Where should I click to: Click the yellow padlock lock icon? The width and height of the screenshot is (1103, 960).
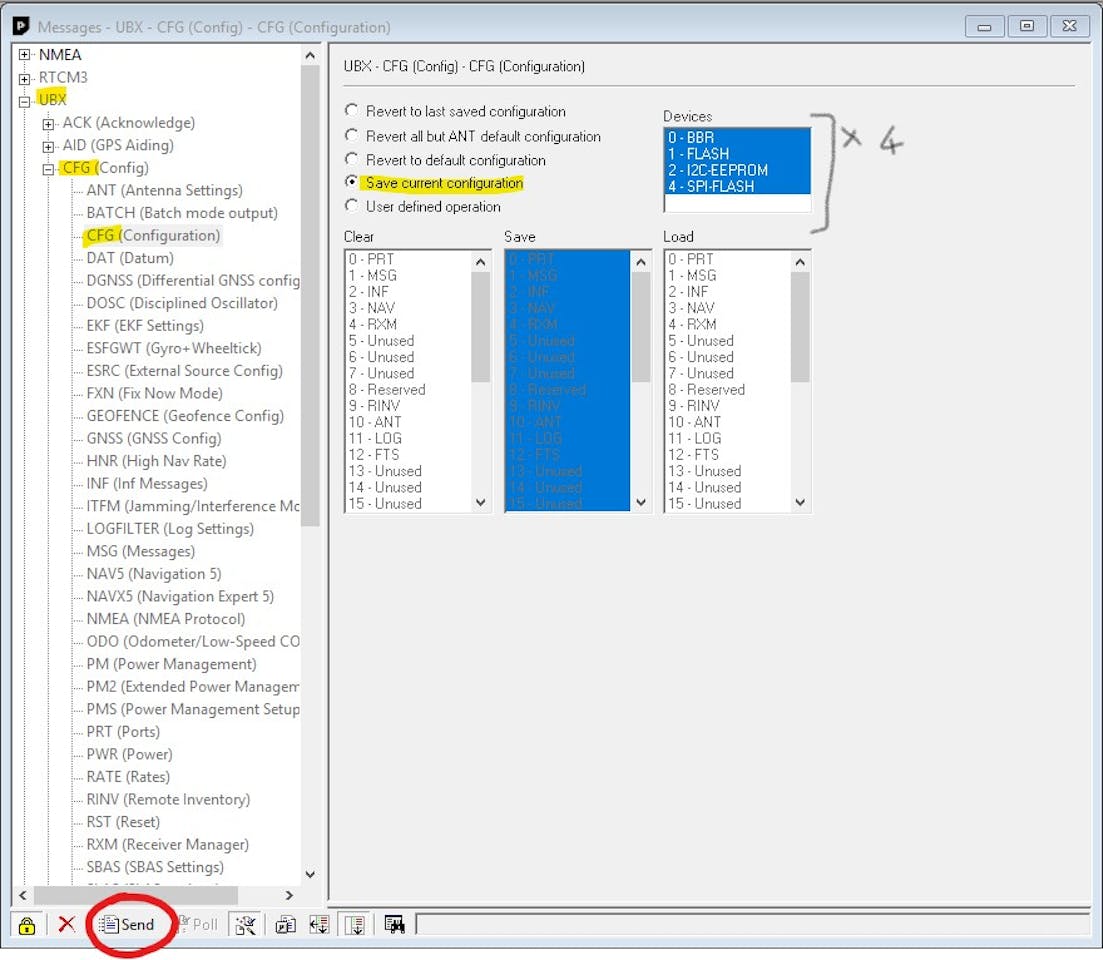(x=27, y=924)
